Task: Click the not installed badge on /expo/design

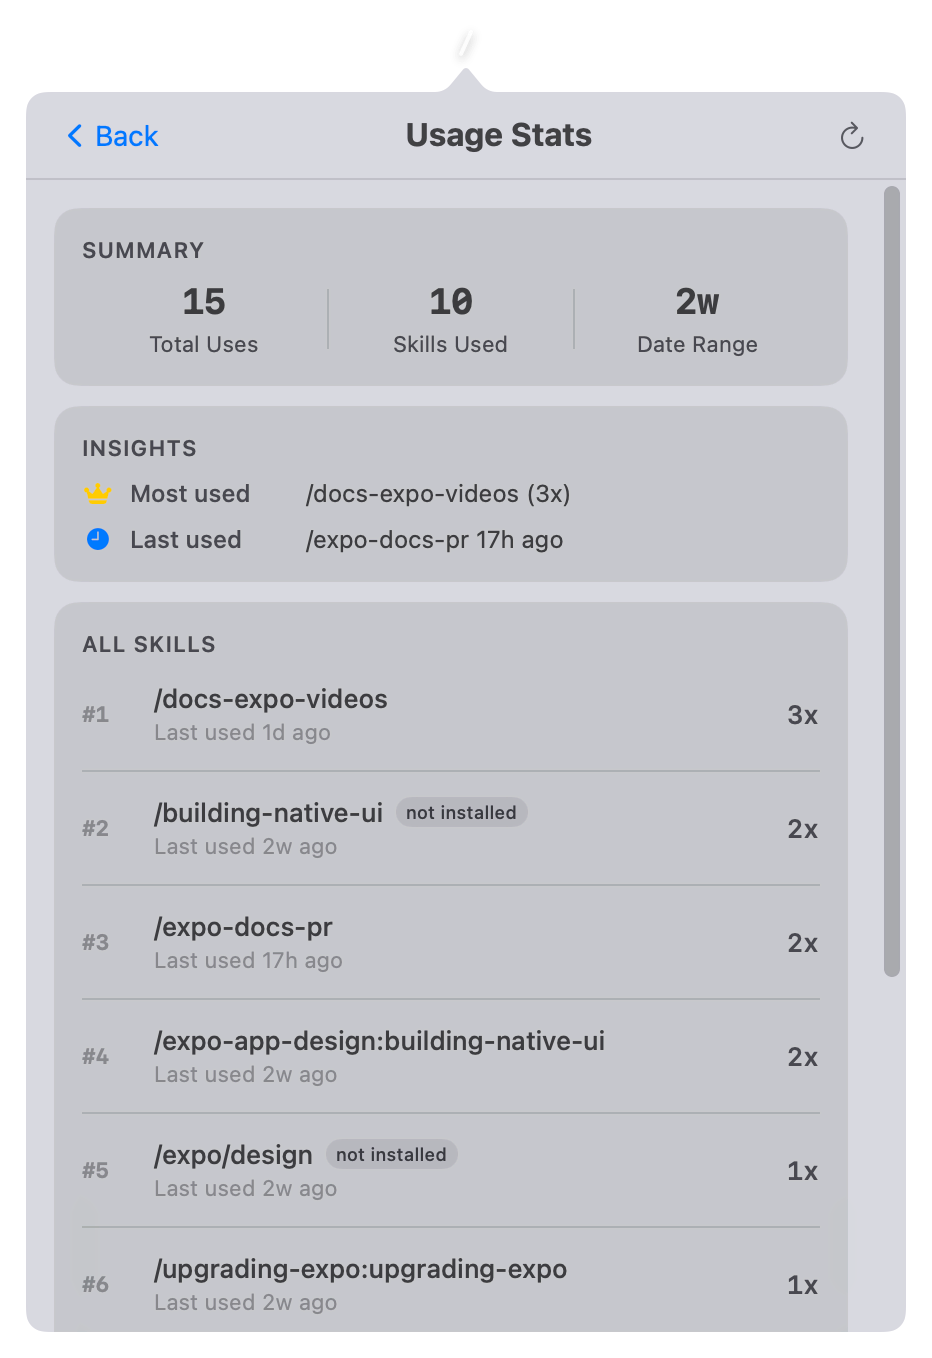Action: [391, 1154]
